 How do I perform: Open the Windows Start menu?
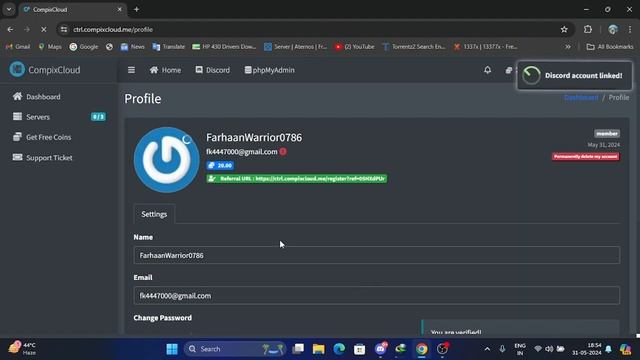(172, 349)
